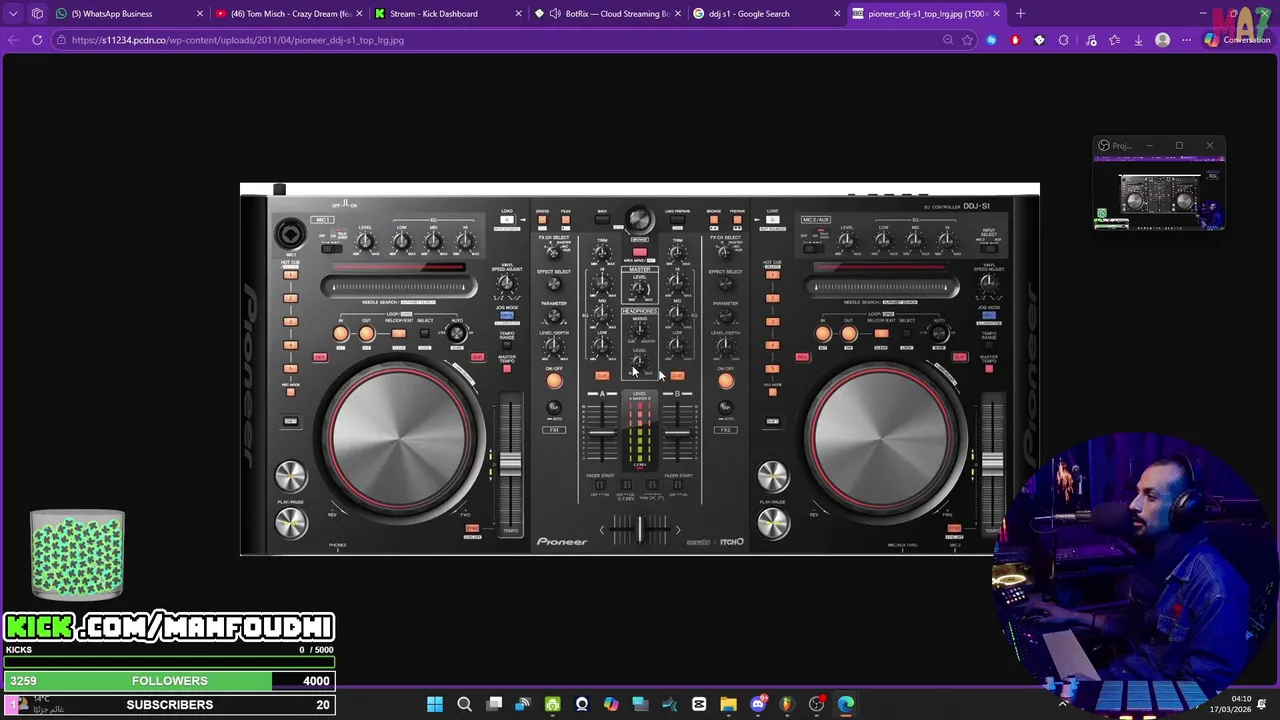
Task: Open the Shazam extension icon
Action: coord(991,40)
